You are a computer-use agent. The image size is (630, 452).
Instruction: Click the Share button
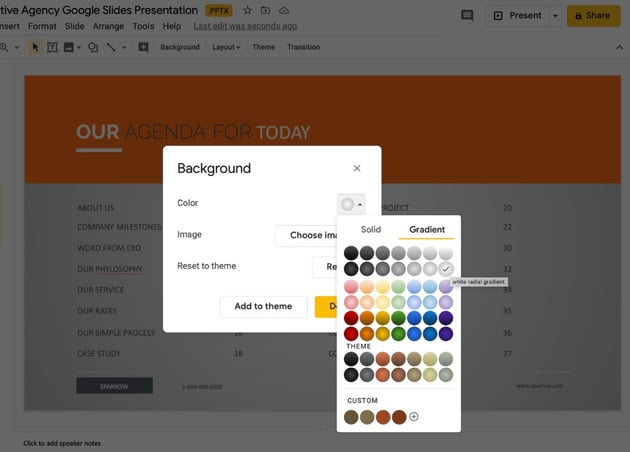click(593, 16)
